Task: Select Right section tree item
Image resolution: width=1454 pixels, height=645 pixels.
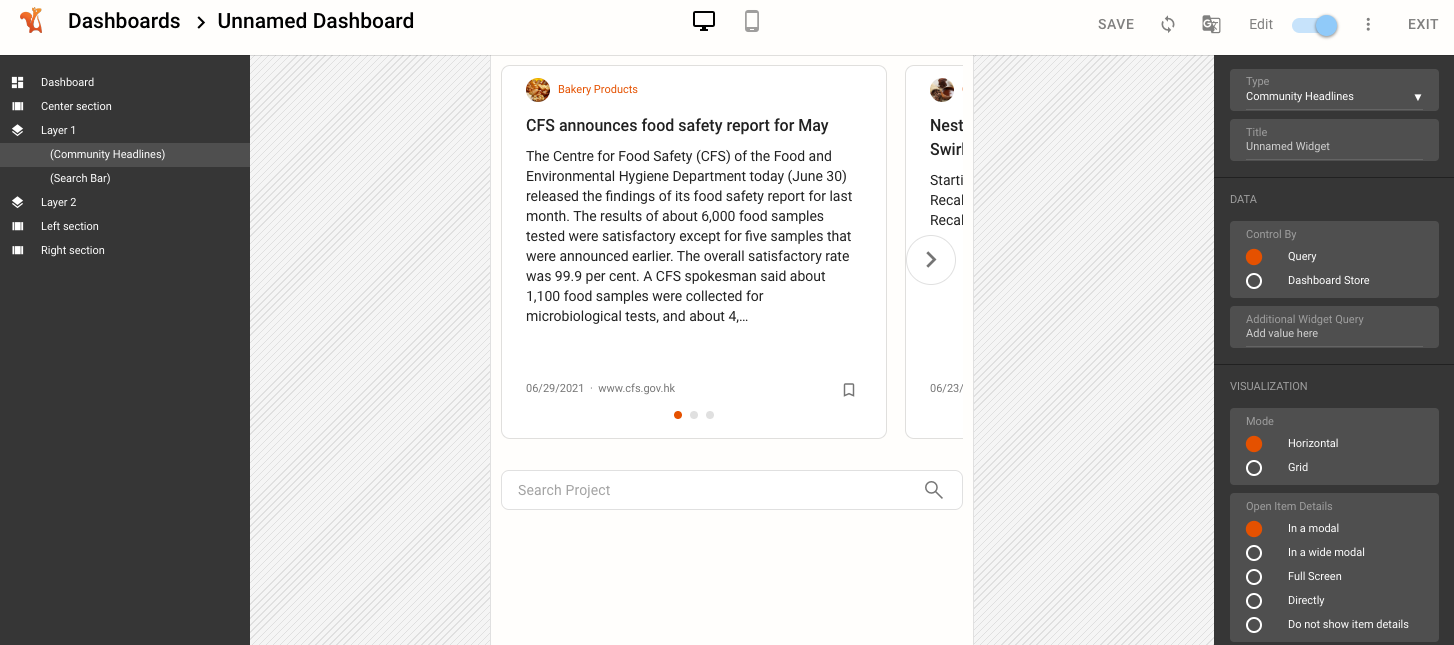Action: click(125, 250)
